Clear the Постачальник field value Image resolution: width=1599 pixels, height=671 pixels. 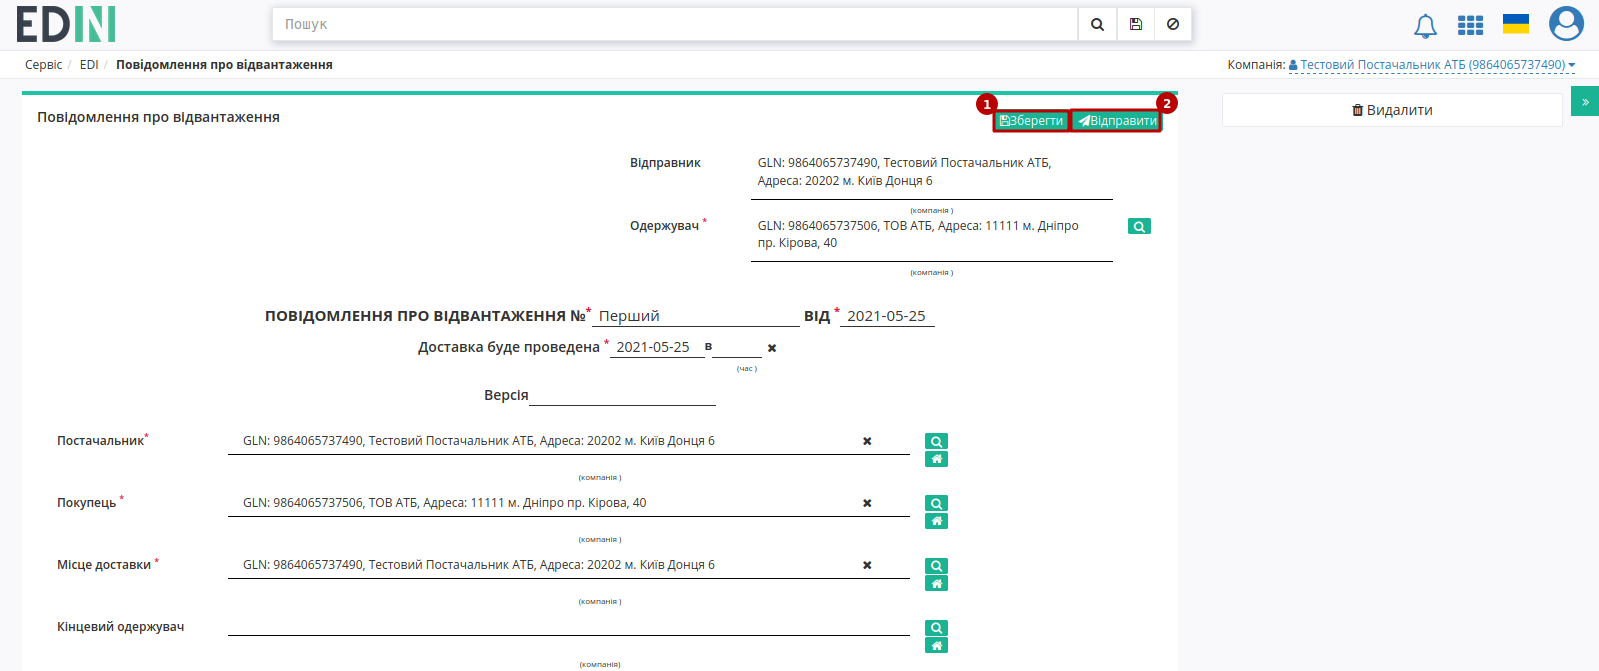click(x=867, y=441)
